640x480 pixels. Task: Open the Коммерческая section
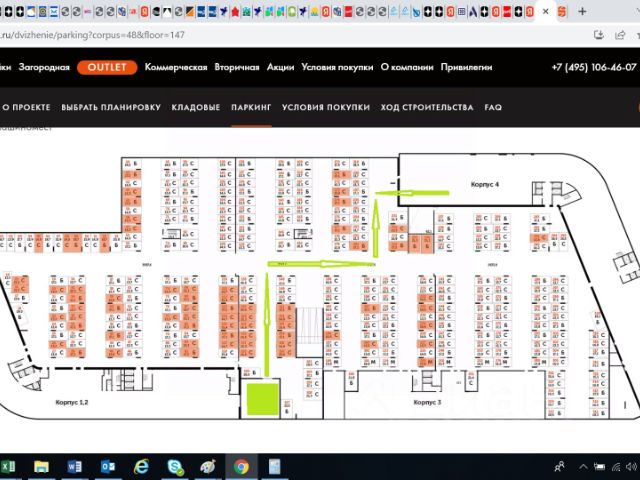coord(176,67)
